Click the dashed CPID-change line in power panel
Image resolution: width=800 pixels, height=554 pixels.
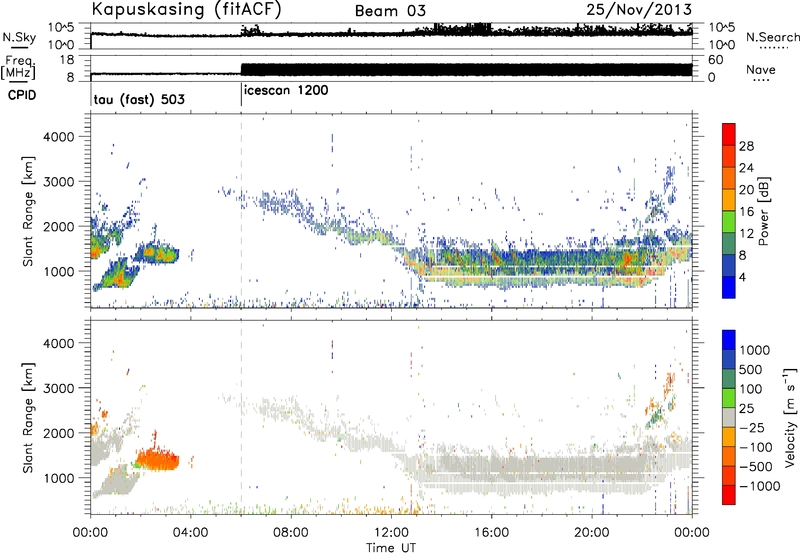(x=241, y=211)
